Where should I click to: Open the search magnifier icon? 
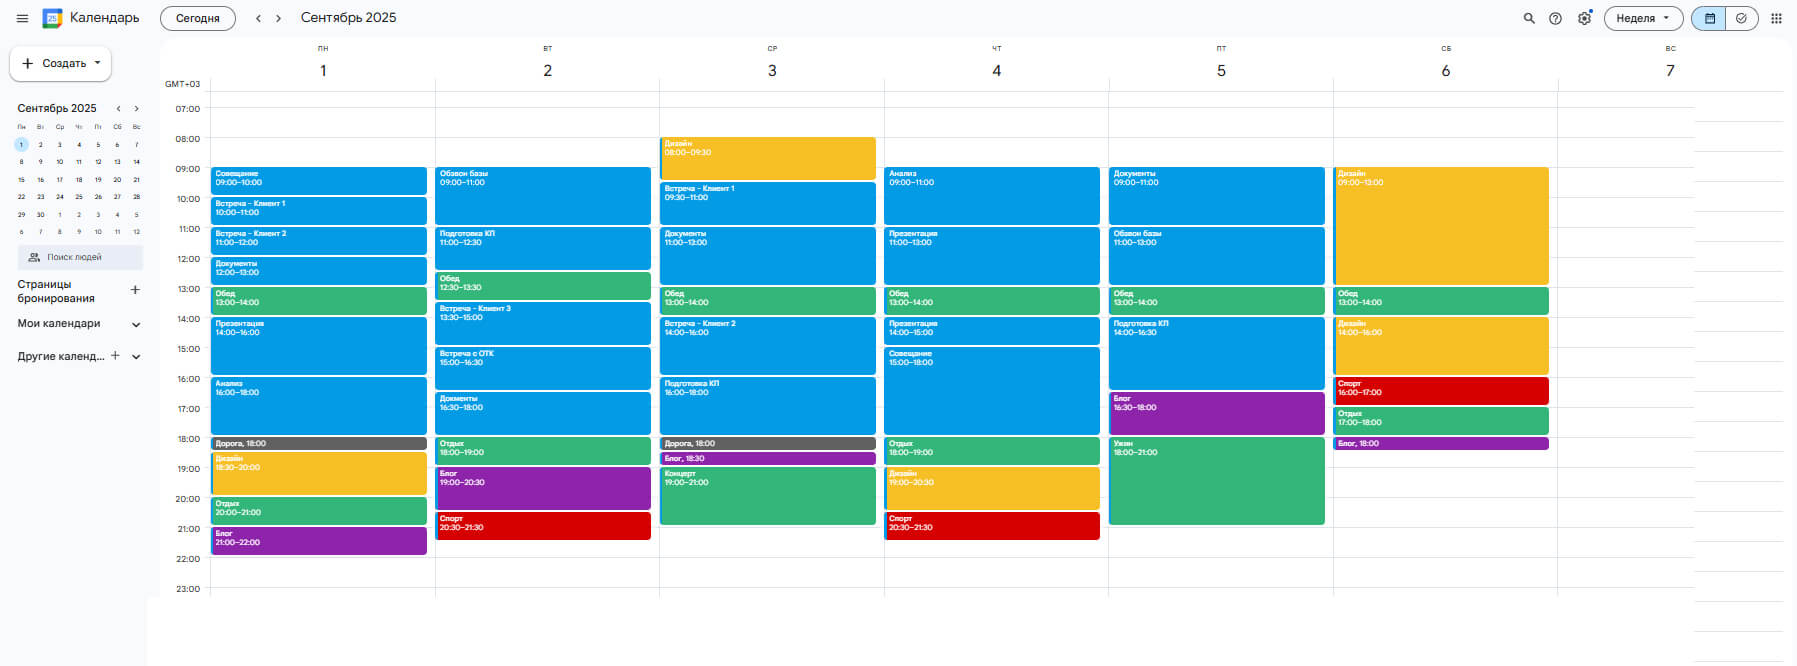click(x=1529, y=18)
